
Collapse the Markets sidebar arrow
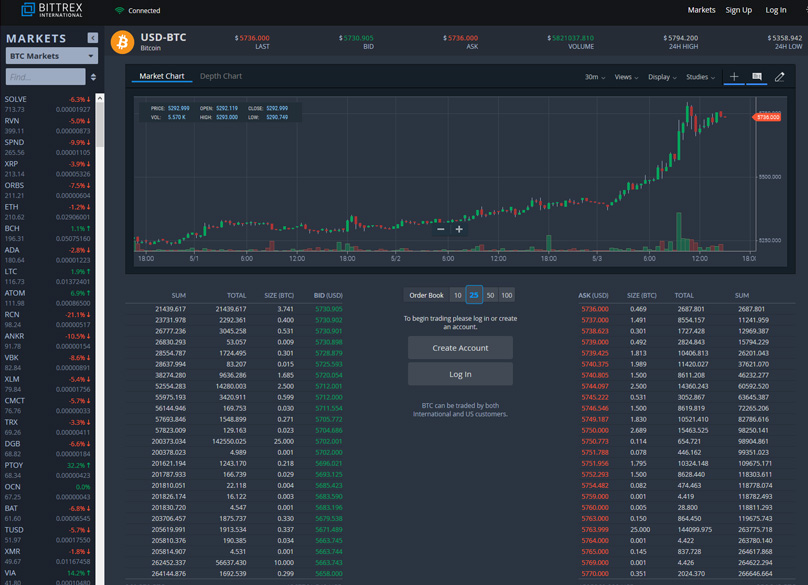(x=93, y=38)
